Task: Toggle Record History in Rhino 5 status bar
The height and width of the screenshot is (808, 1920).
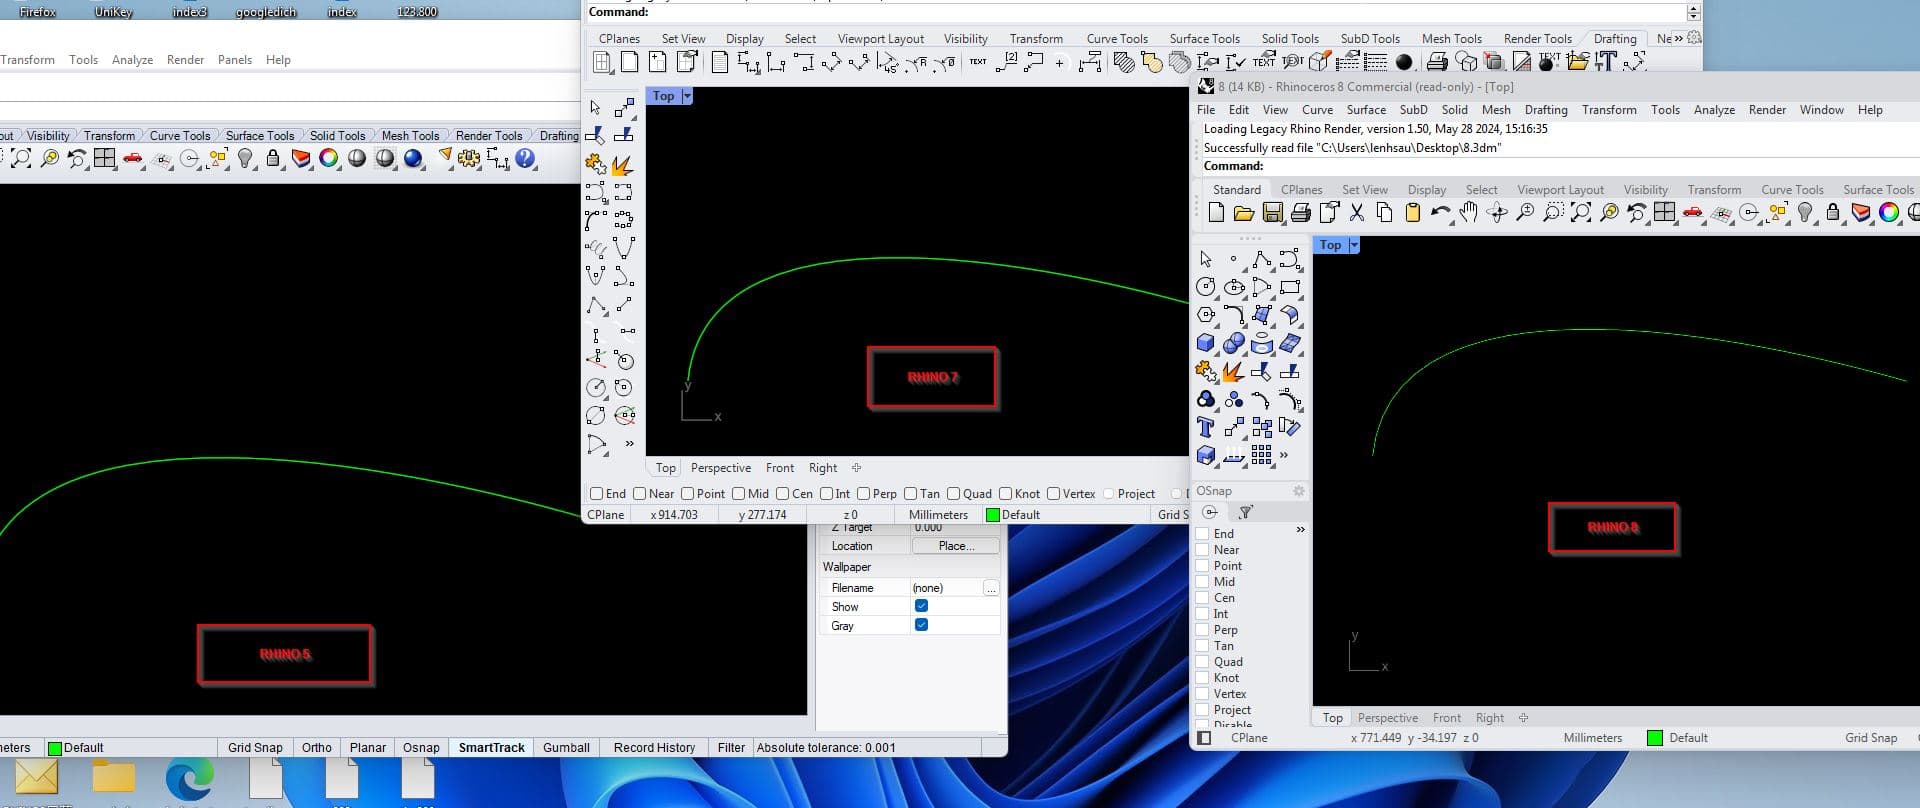Action: [654, 748]
